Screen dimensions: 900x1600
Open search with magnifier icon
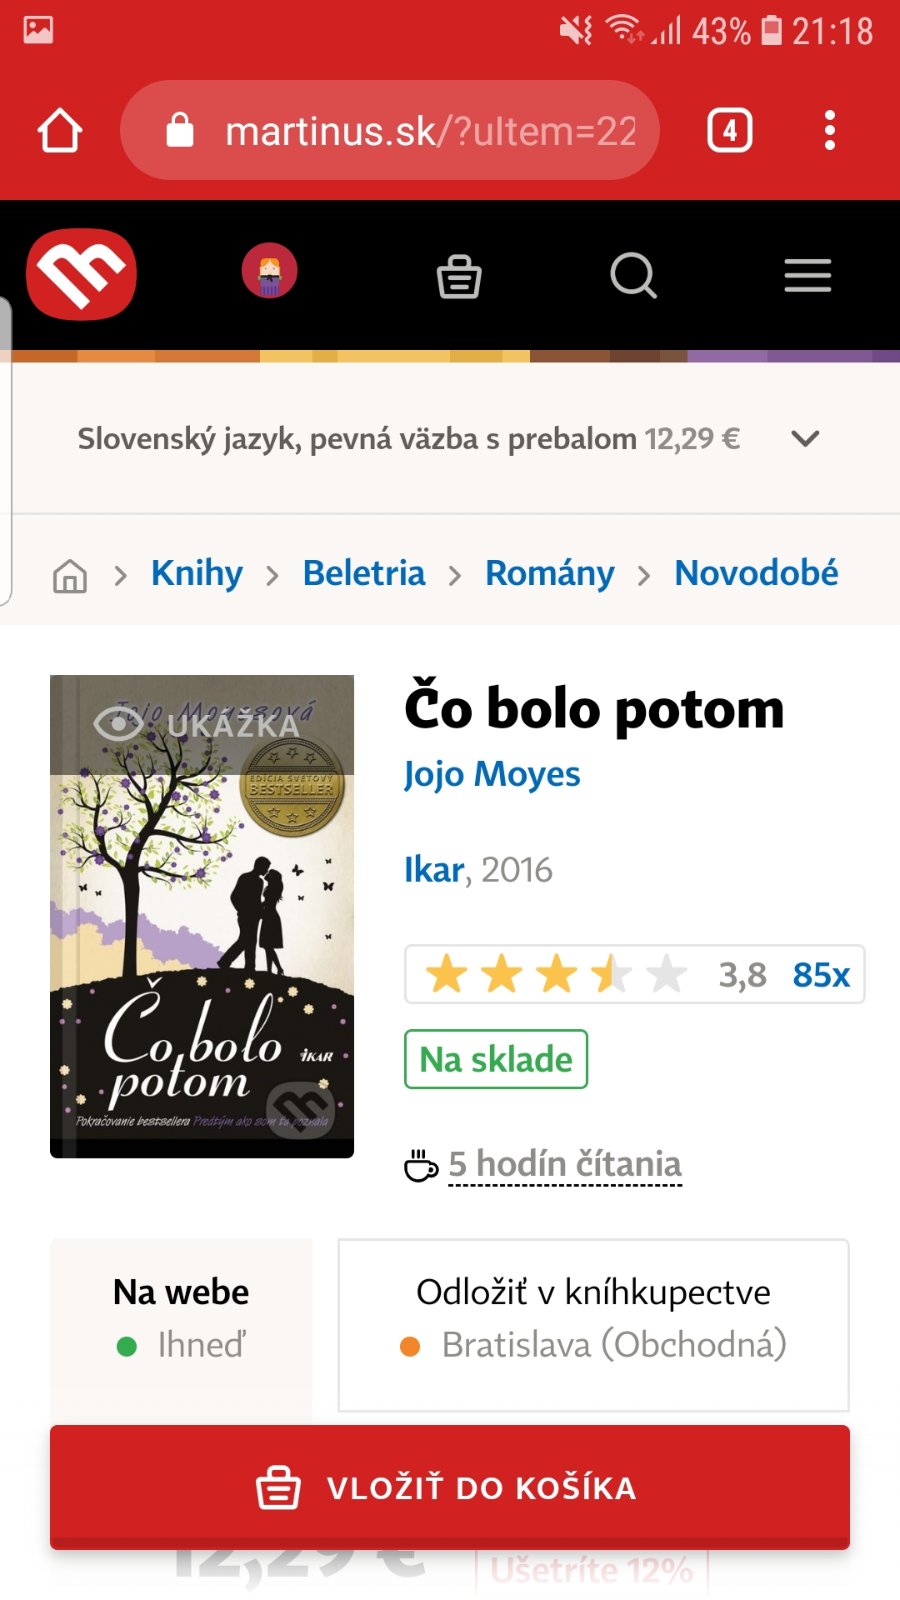(633, 275)
